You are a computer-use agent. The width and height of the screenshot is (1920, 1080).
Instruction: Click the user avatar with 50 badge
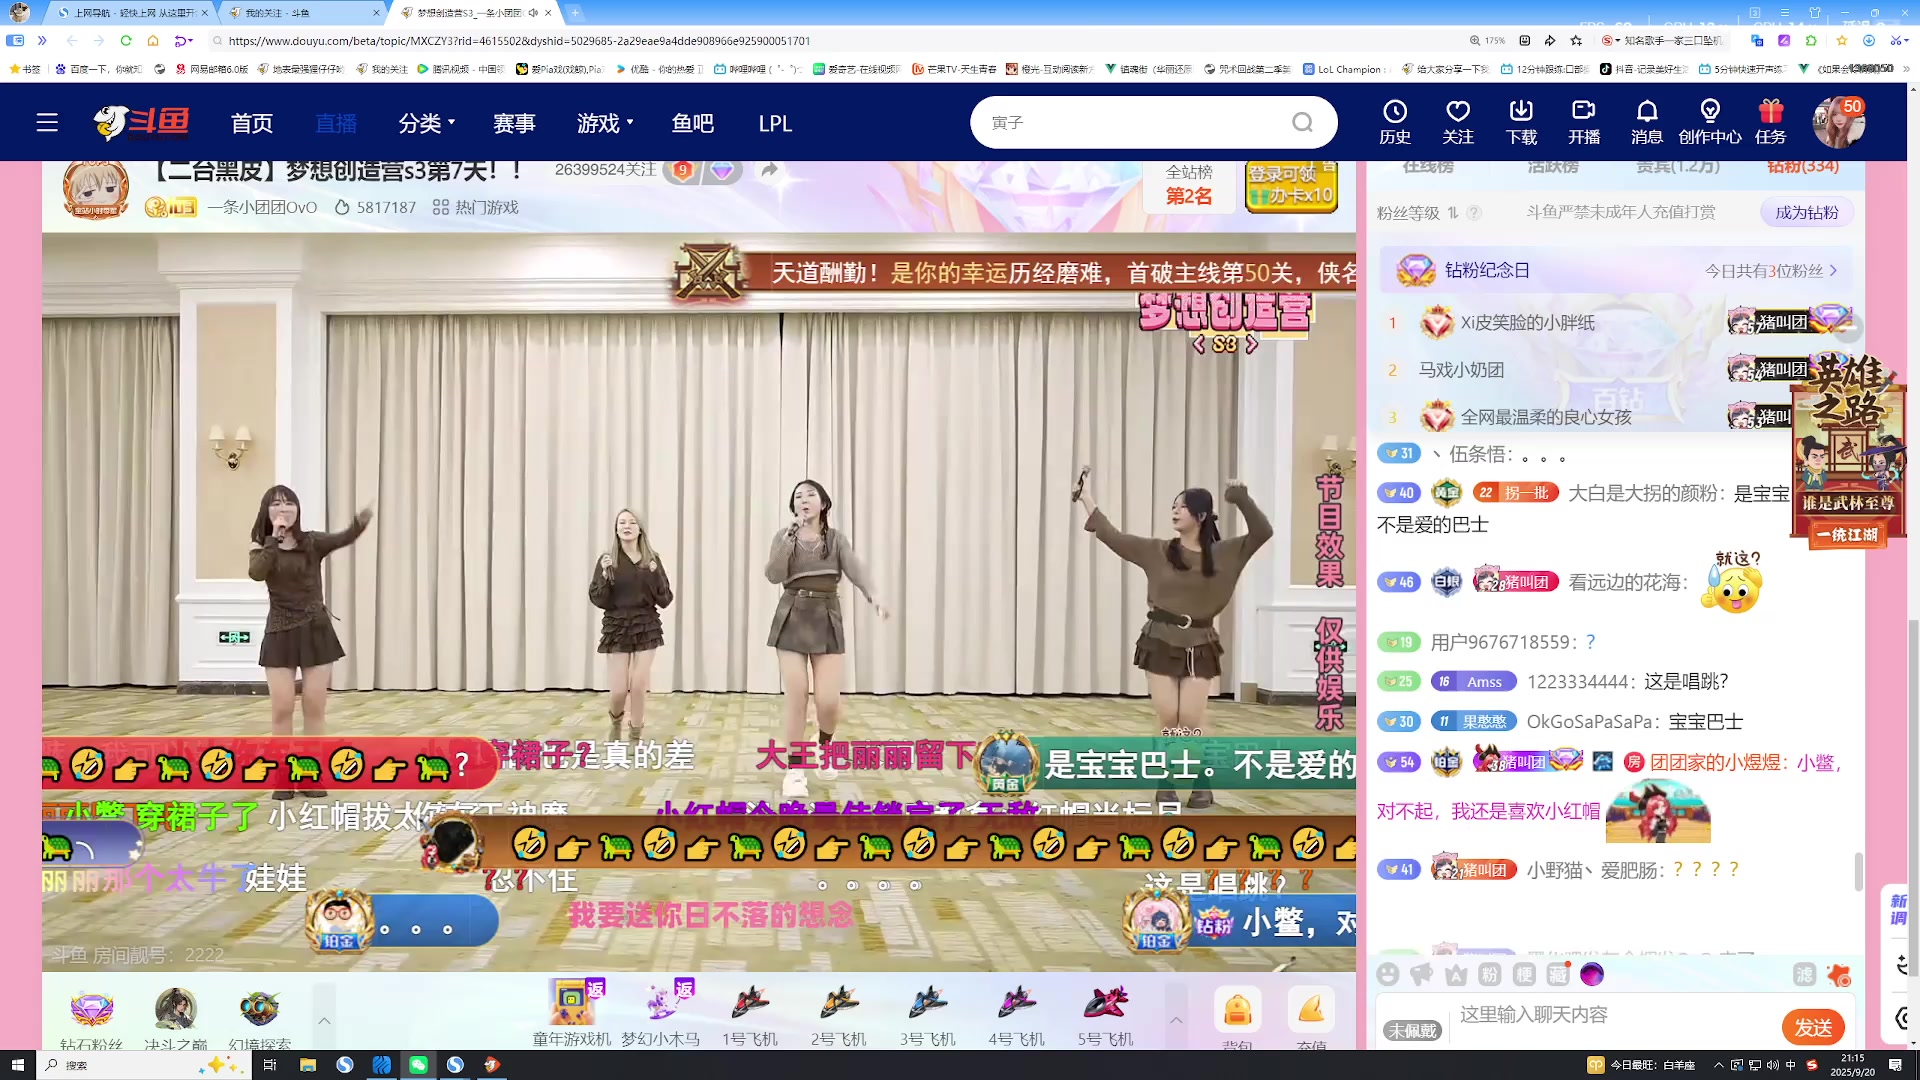coord(1838,122)
